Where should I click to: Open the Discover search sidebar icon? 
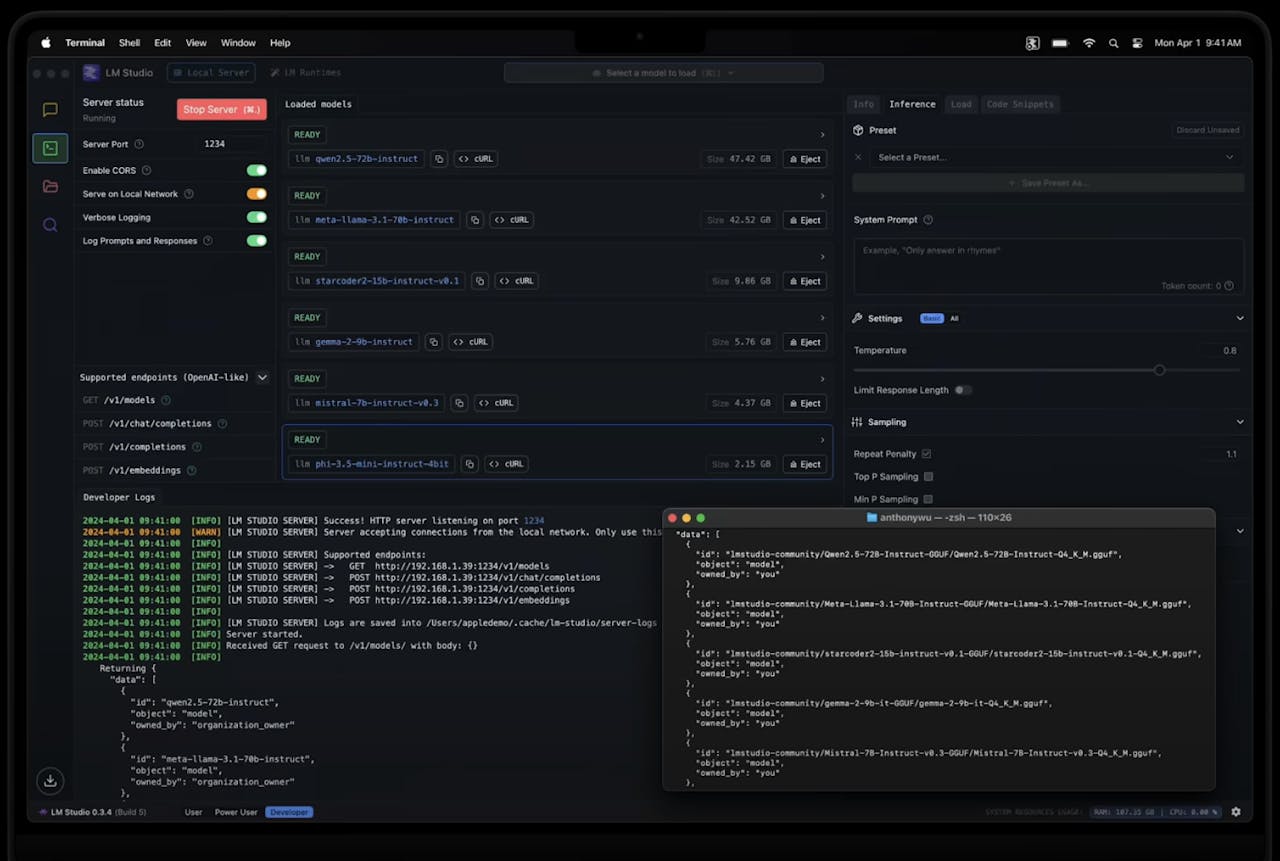[50, 225]
